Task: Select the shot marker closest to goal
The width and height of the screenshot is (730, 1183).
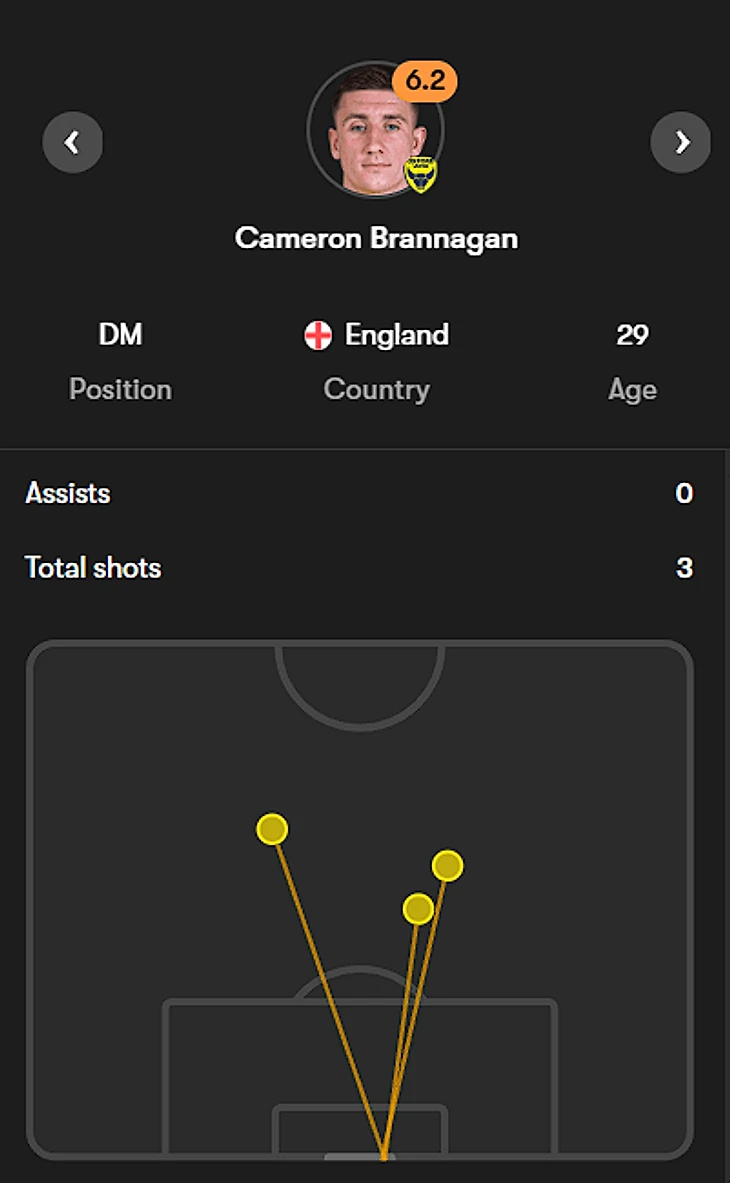Action: pos(418,909)
